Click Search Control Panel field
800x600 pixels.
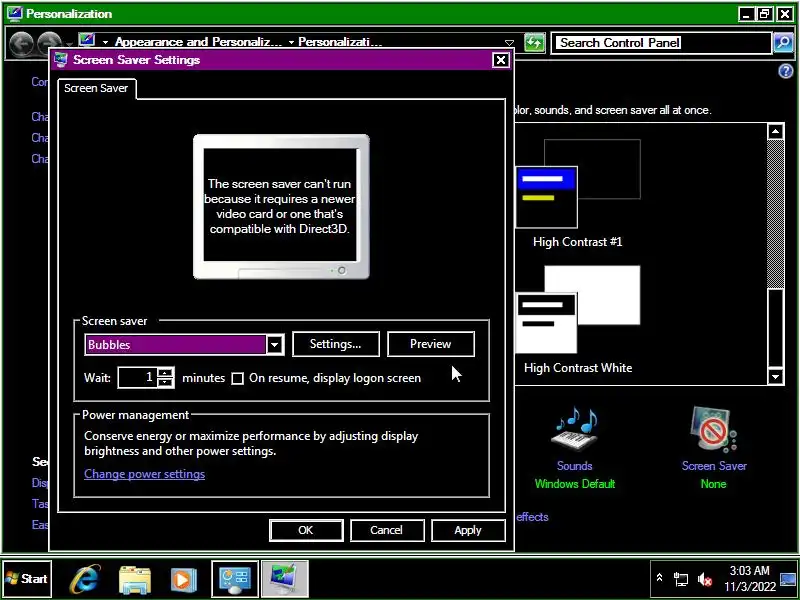coord(662,43)
